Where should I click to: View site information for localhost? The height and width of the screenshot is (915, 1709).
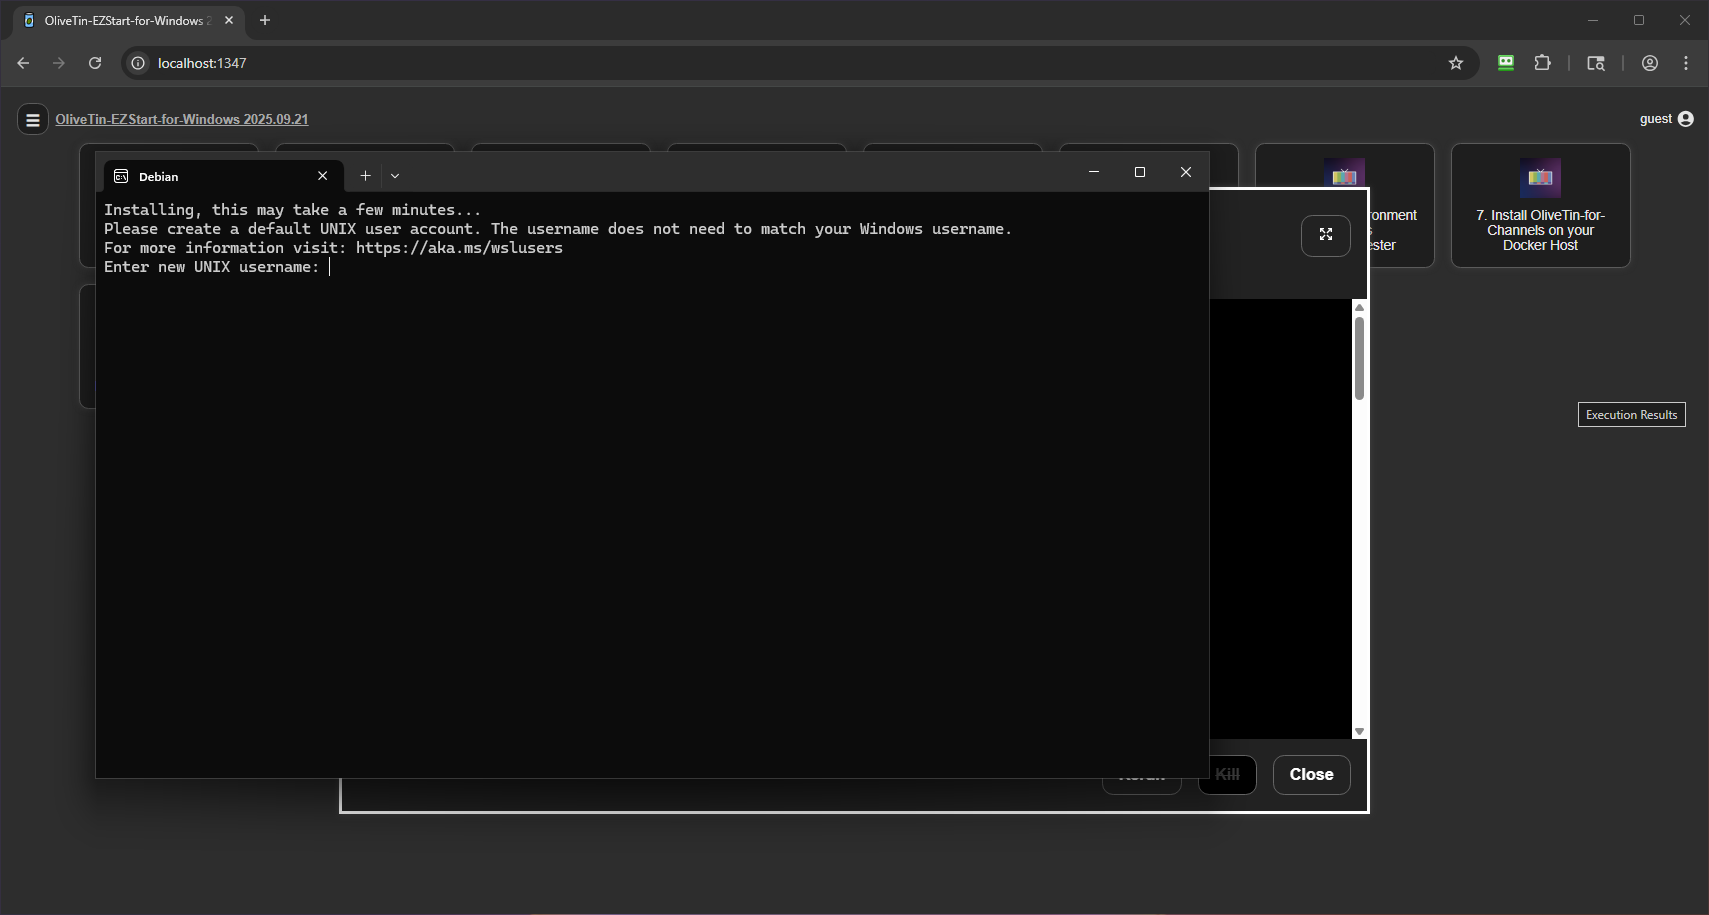point(138,63)
